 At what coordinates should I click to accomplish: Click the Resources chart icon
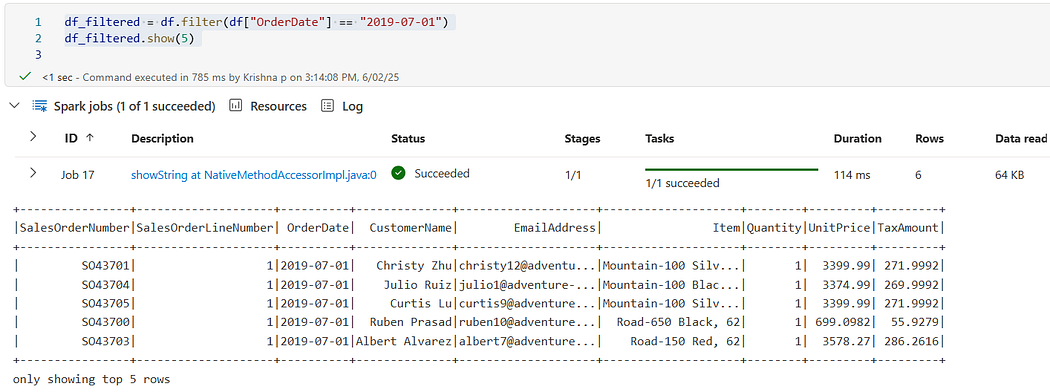click(x=236, y=106)
